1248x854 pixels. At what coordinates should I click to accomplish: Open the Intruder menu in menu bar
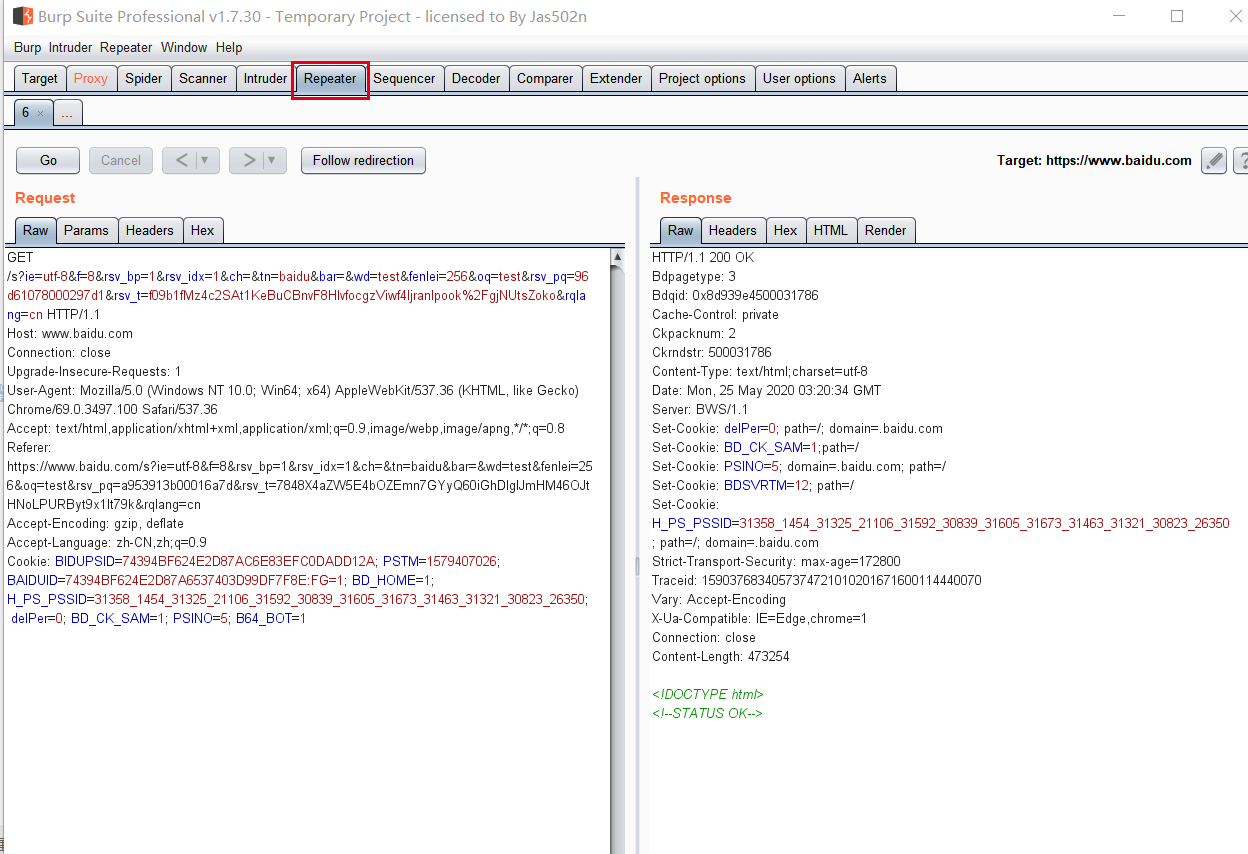click(70, 47)
